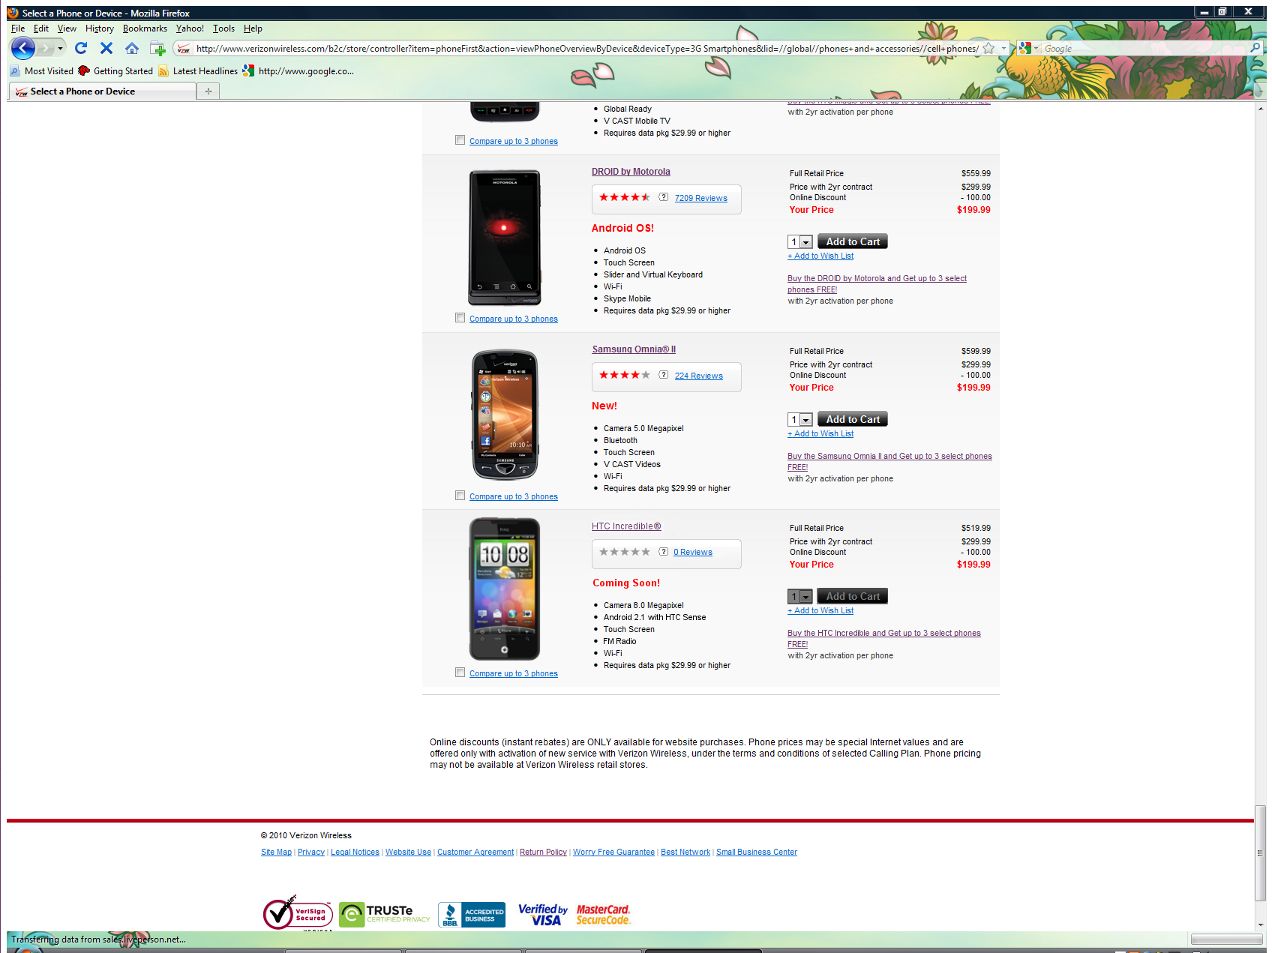
Task: Open quantity dropdown for Samsung Omnia II
Action: 800,420
